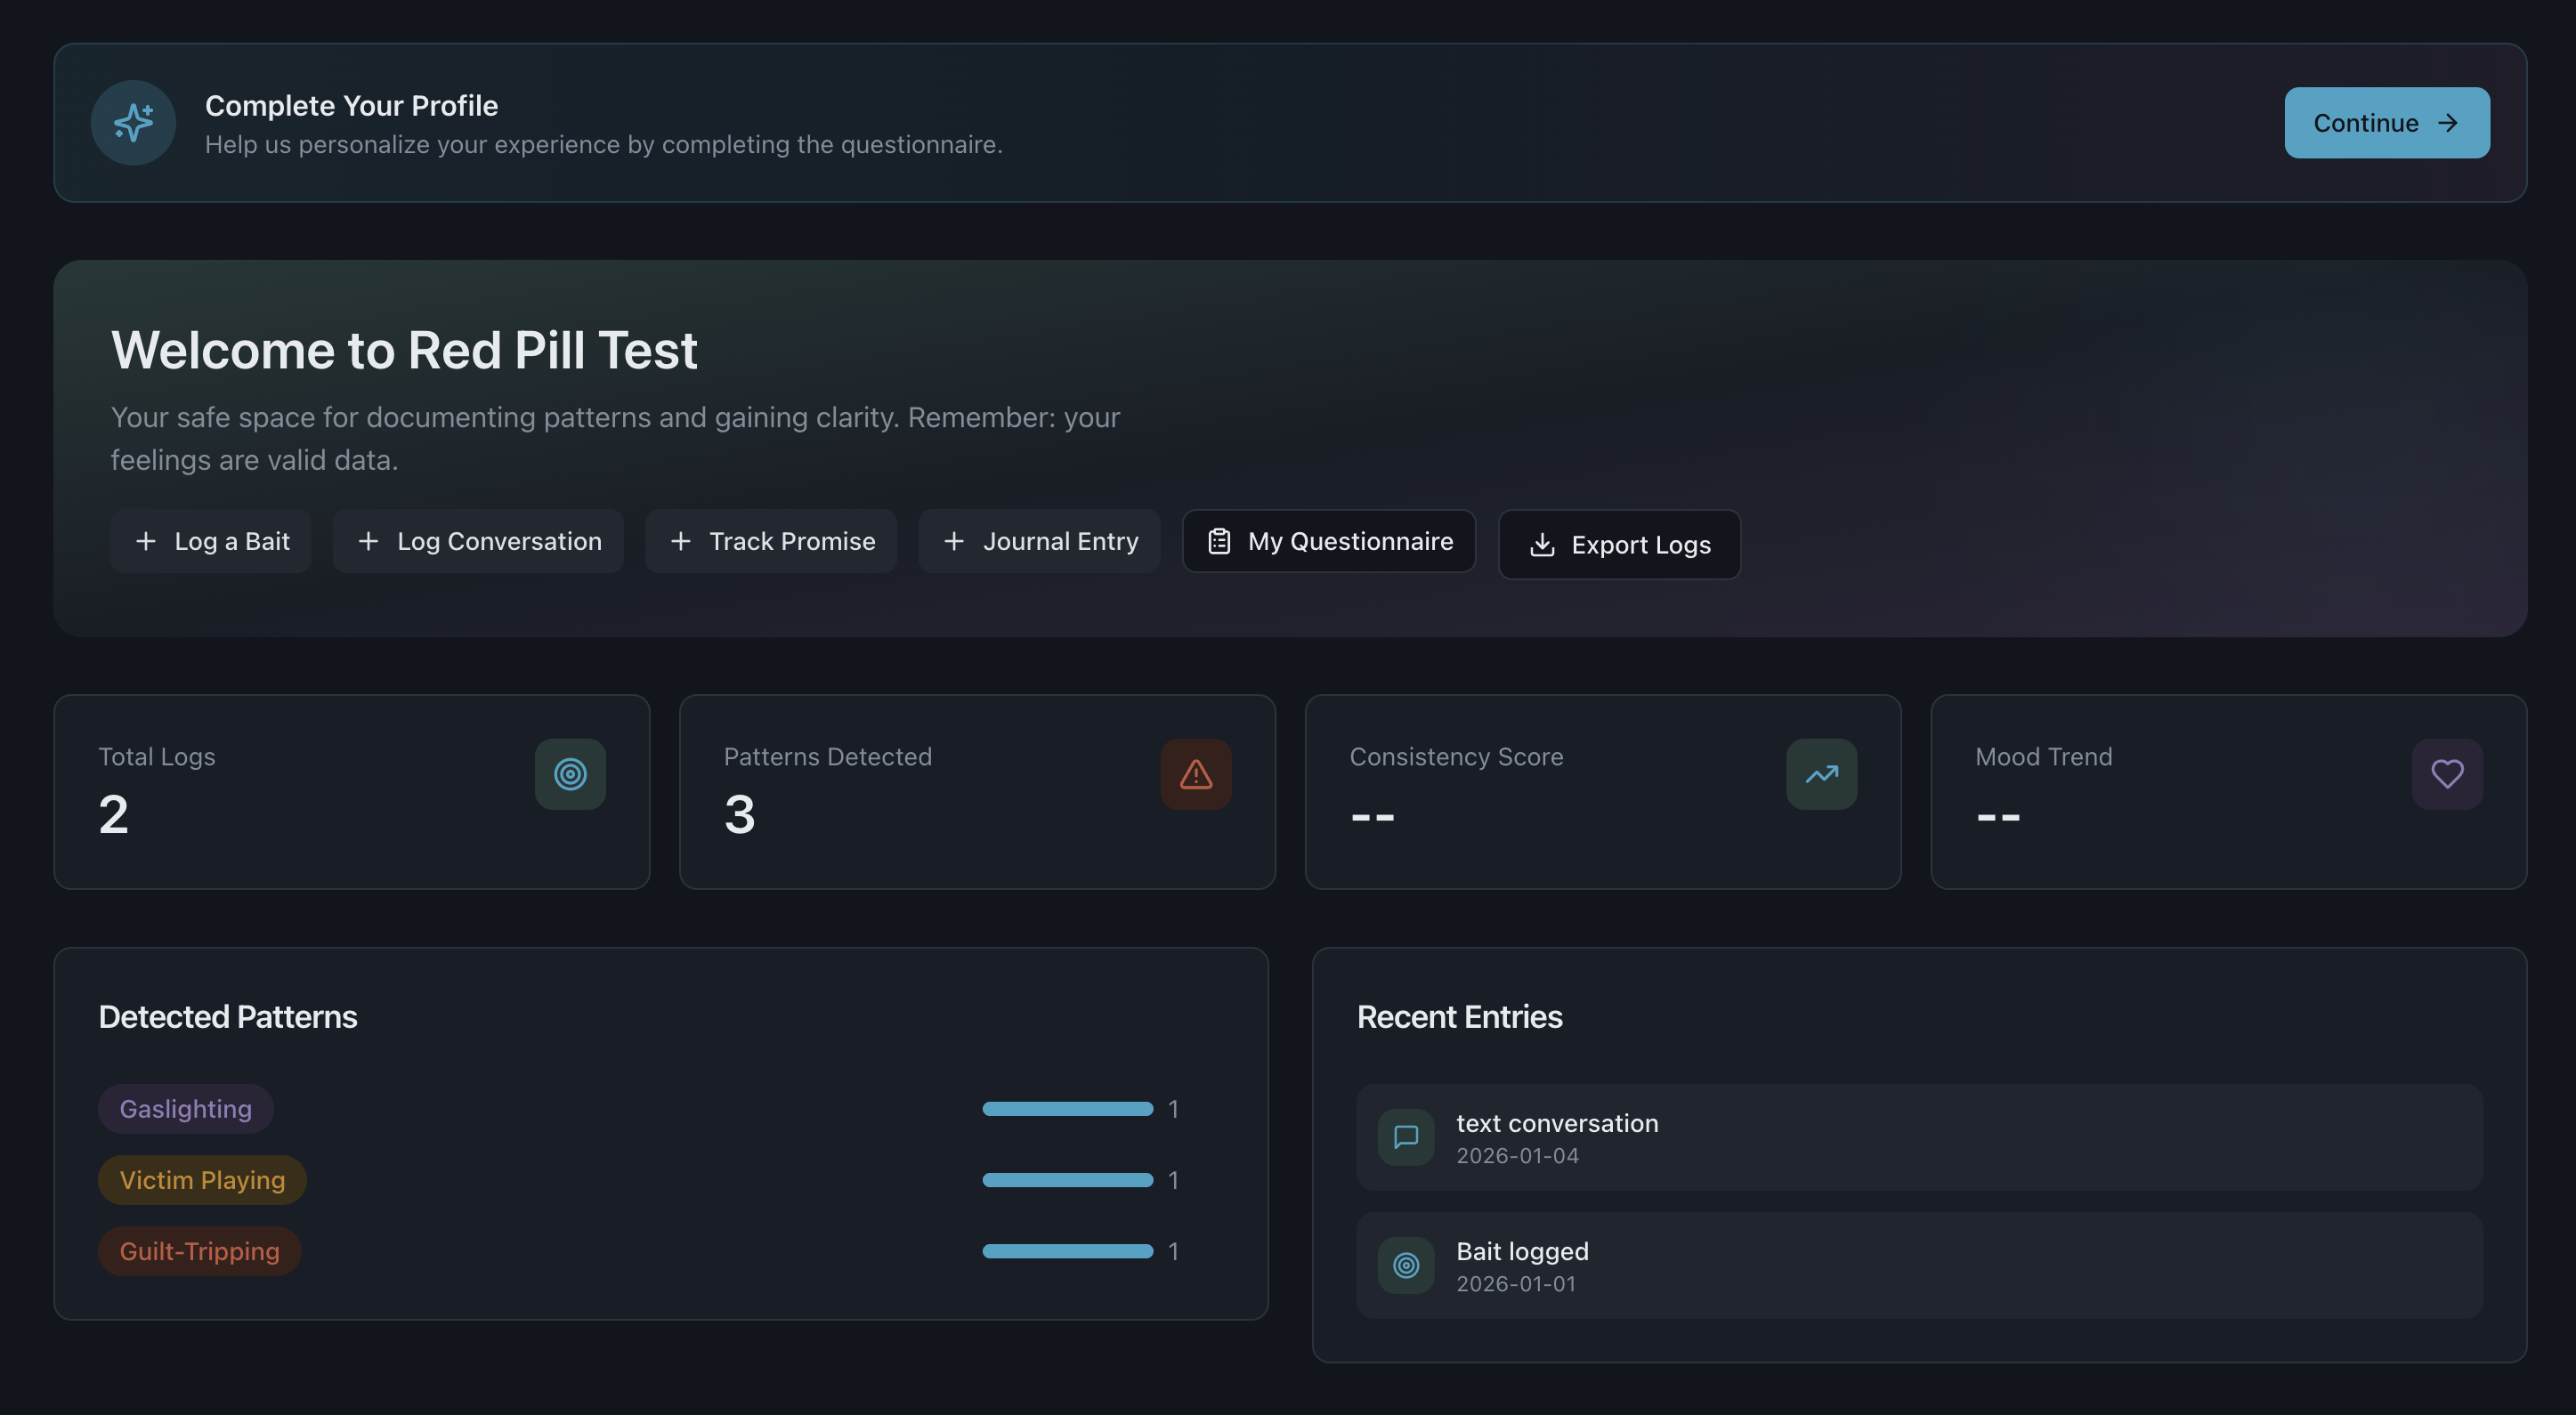The height and width of the screenshot is (1415, 2576).
Task: Open the Log Conversation dialog
Action: coord(478,541)
